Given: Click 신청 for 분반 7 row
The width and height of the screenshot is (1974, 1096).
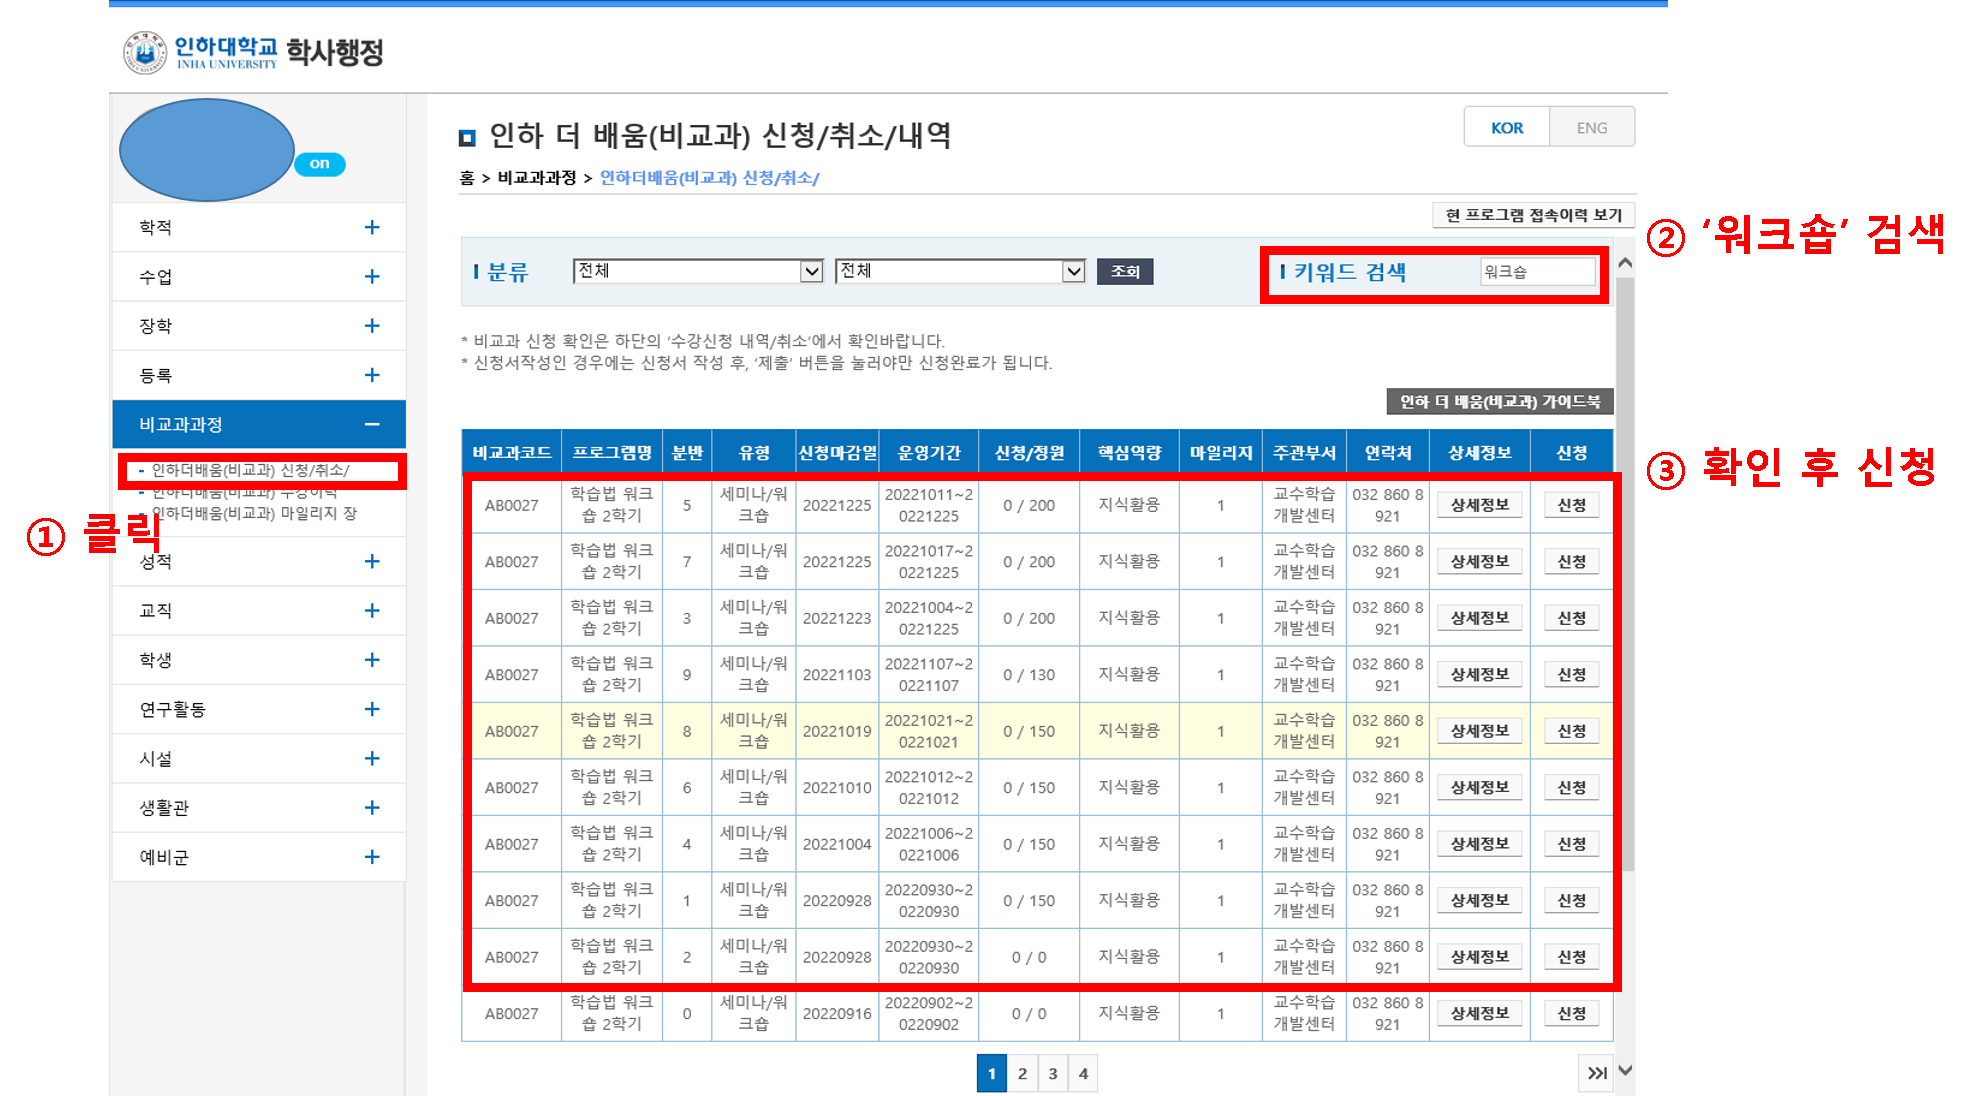Looking at the screenshot, I should tap(1571, 562).
